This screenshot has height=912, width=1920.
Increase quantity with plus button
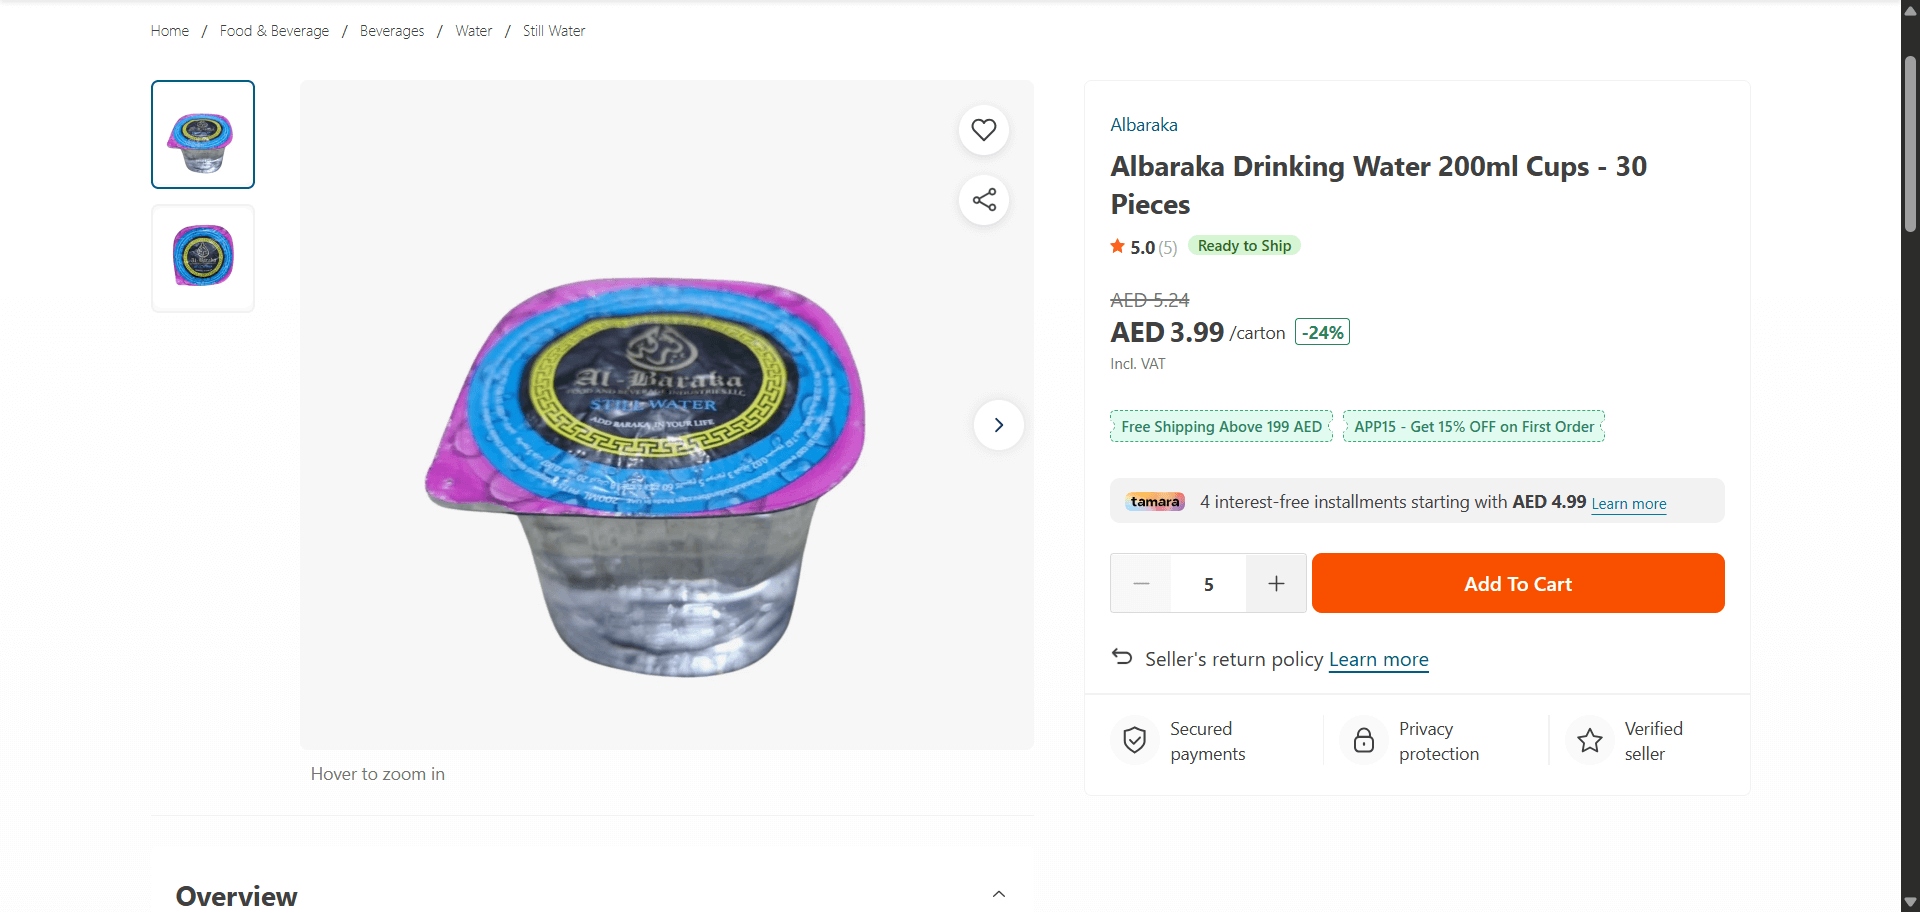click(1276, 583)
